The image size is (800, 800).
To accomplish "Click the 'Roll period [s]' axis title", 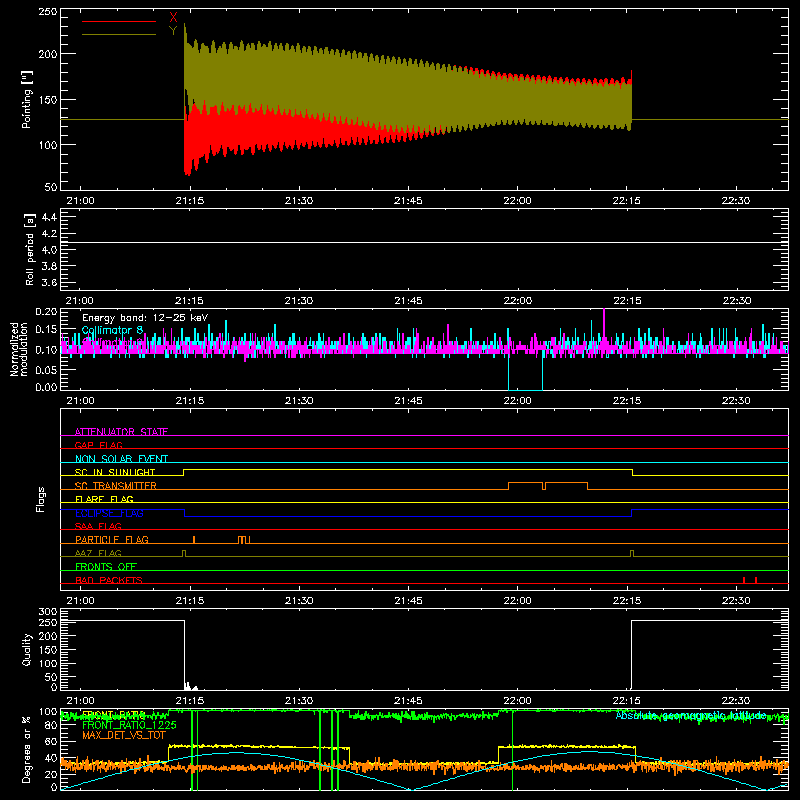I will click(x=29, y=249).
